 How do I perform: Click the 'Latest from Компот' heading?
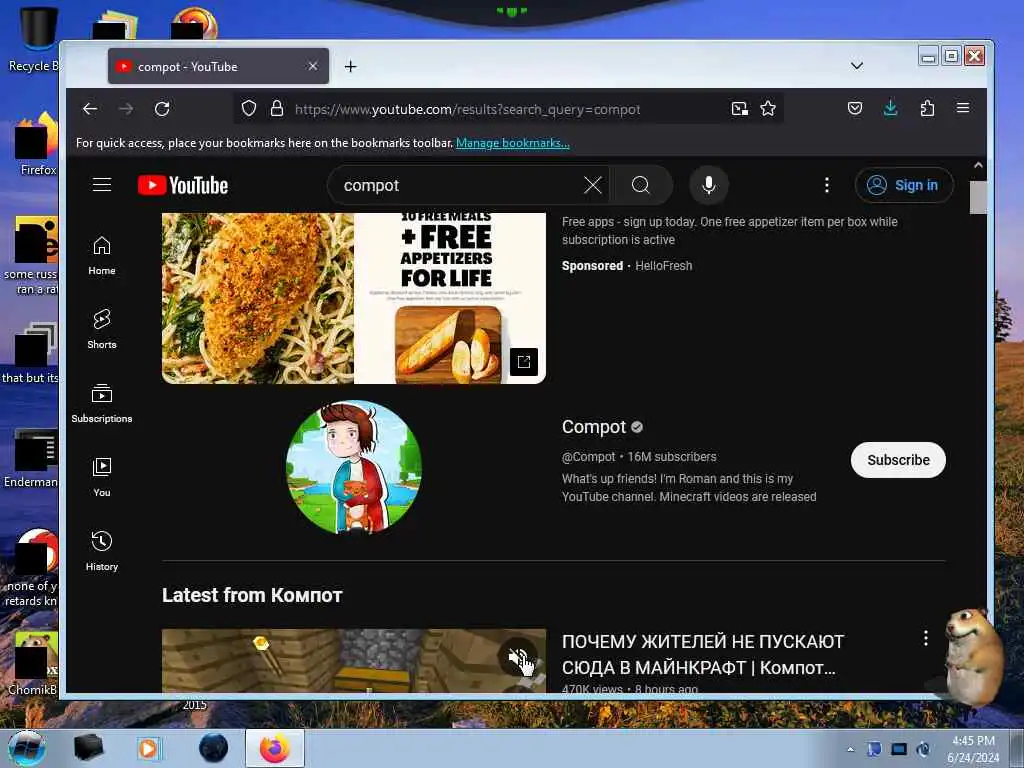252,595
